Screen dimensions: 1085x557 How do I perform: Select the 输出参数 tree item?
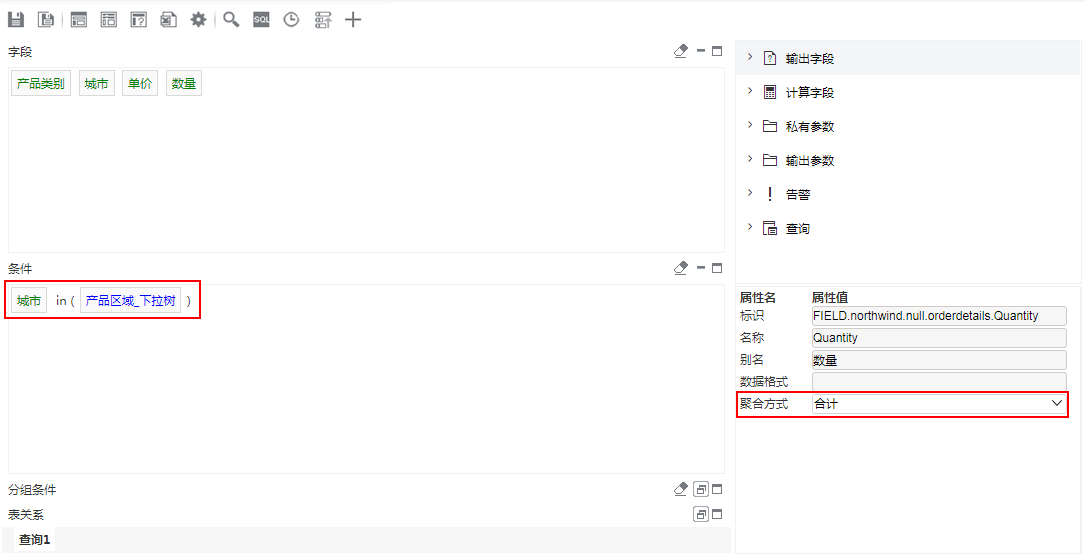(x=810, y=161)
